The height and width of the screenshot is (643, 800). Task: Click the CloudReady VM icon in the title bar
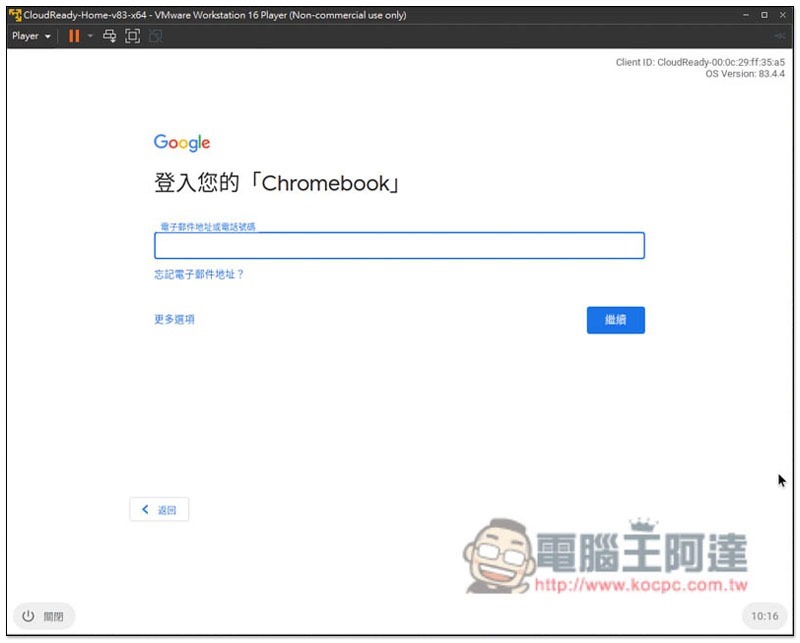15,15
